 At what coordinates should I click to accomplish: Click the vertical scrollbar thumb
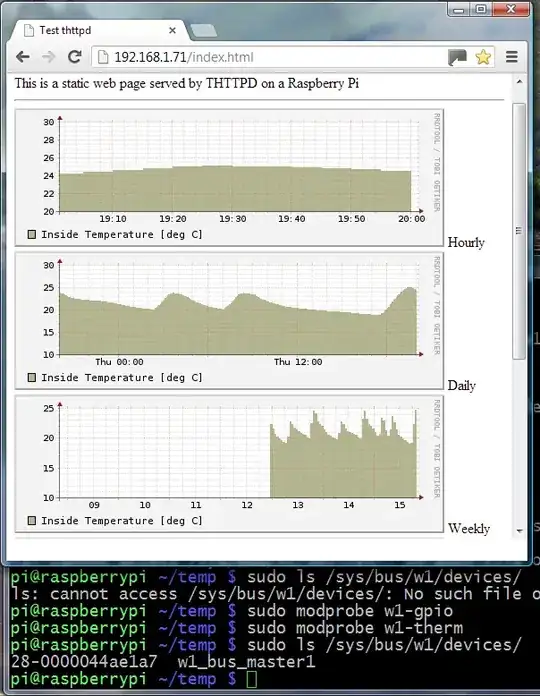pos(519,231)
